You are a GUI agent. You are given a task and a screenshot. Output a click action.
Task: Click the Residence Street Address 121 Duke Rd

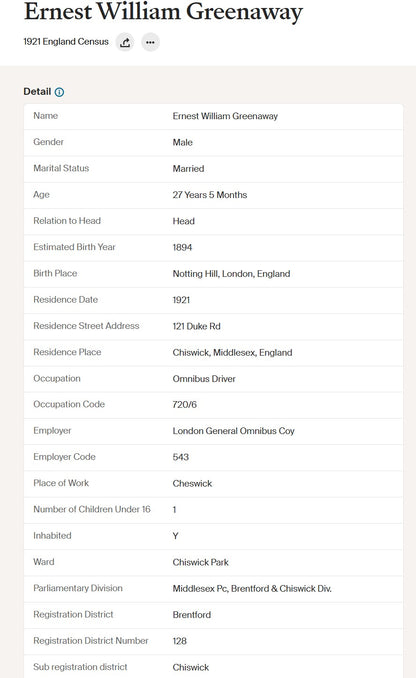click(197, 326)
